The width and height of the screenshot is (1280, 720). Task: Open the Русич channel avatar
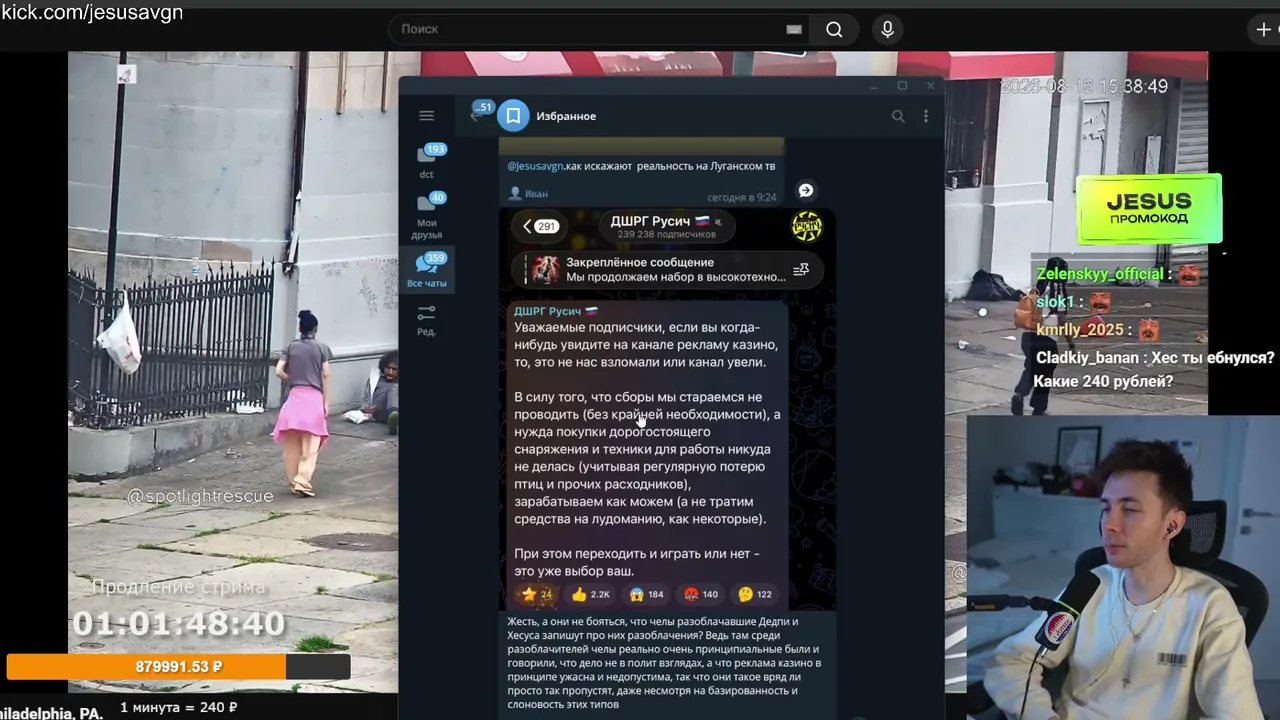[x=807, y=227]
